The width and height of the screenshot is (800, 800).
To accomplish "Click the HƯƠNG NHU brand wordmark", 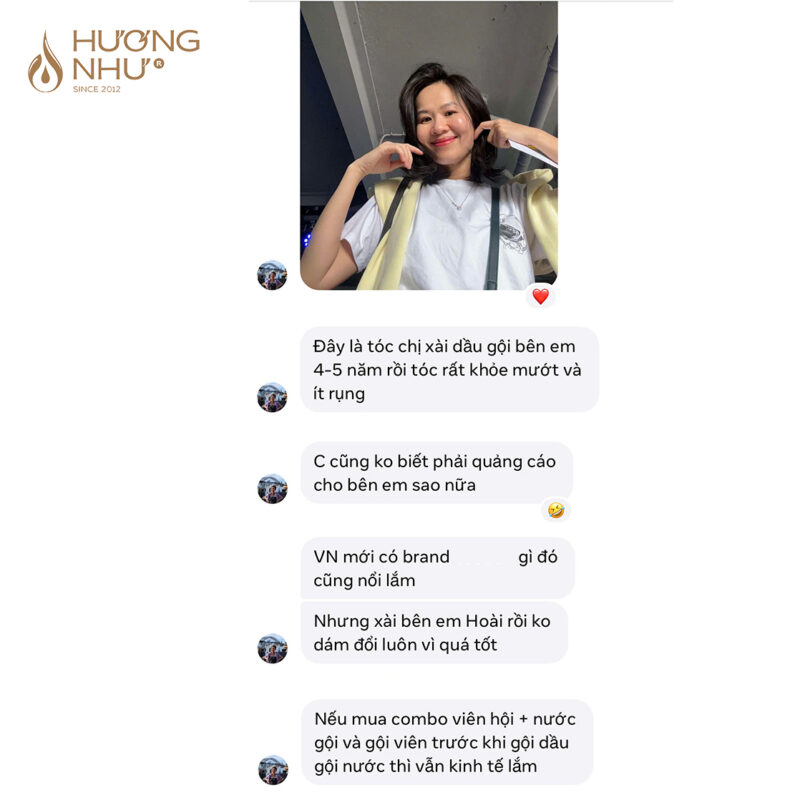I will (136, 54).
